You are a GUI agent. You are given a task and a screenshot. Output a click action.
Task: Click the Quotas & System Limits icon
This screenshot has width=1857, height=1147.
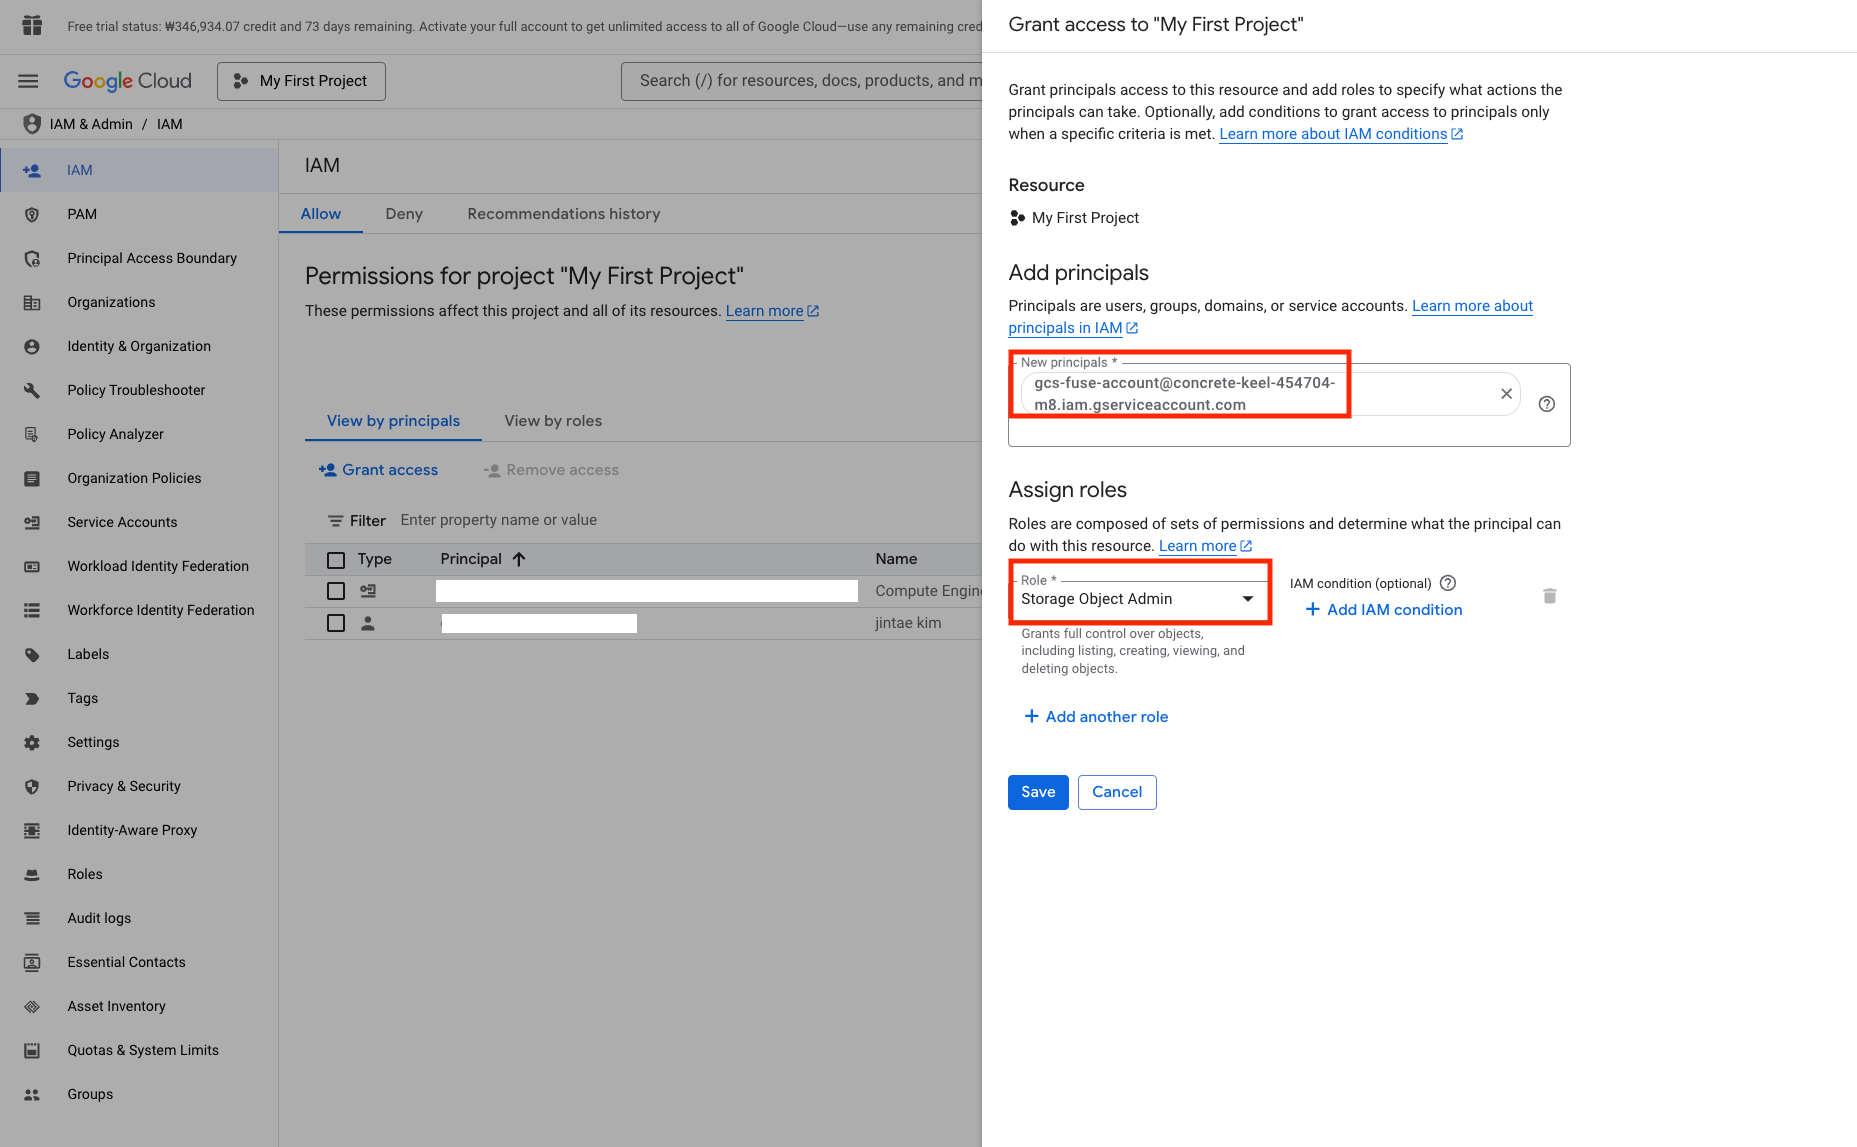pos(32,1050)
